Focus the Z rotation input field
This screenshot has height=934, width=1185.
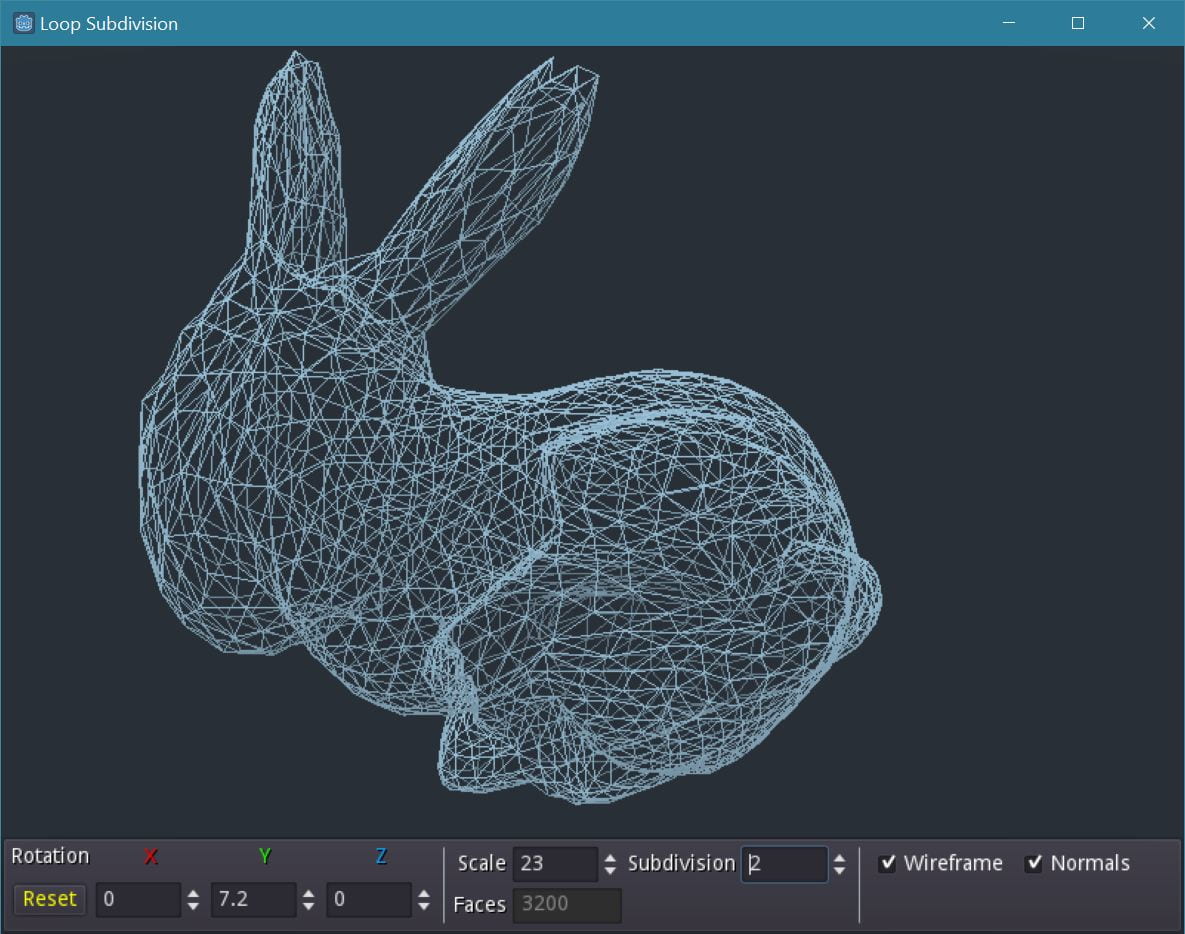(x=369, y=899)
